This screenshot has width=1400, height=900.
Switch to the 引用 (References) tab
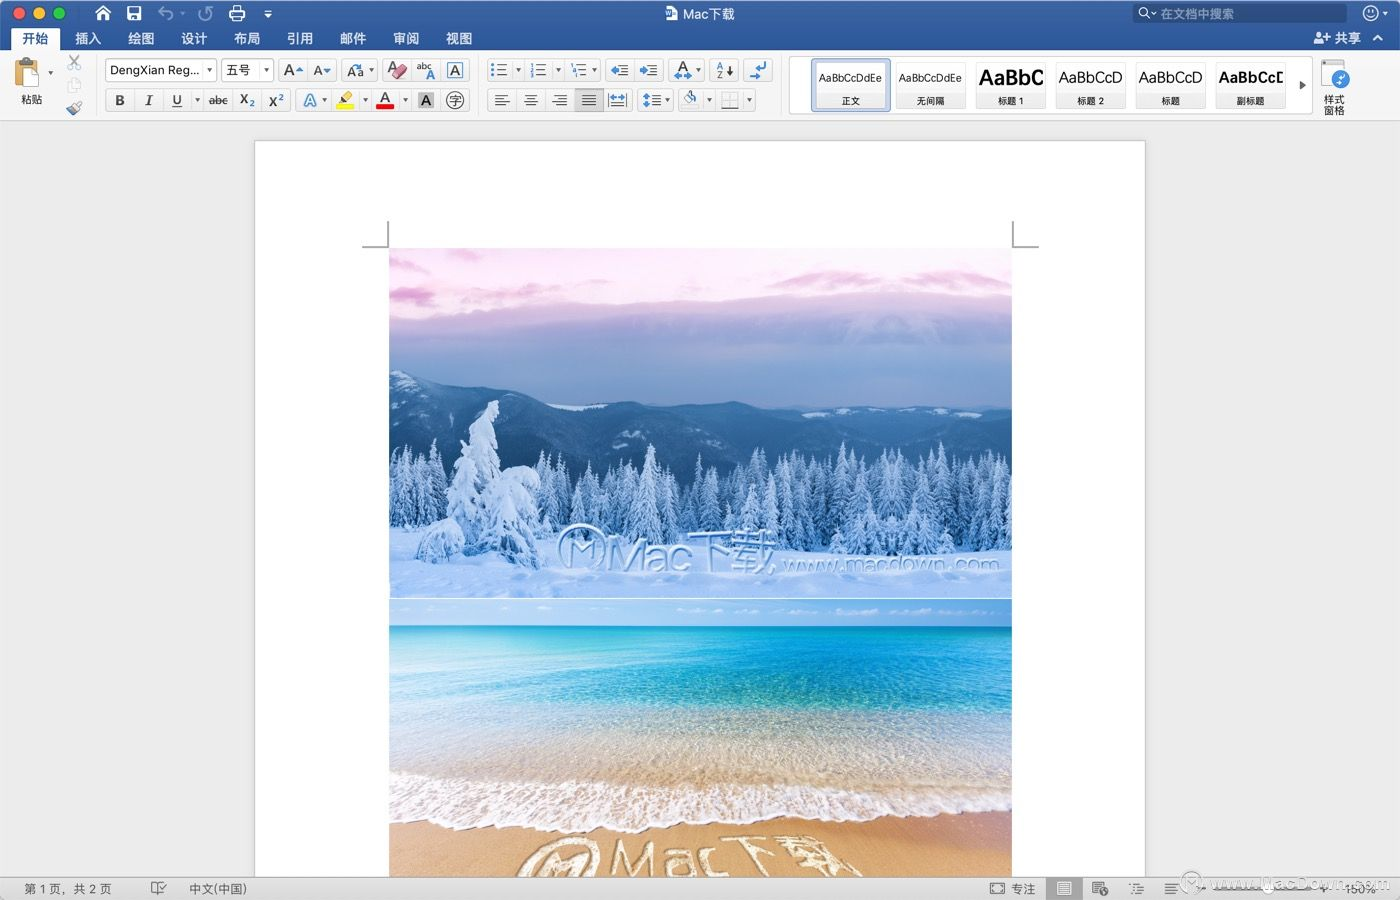[x=300, y=38]
